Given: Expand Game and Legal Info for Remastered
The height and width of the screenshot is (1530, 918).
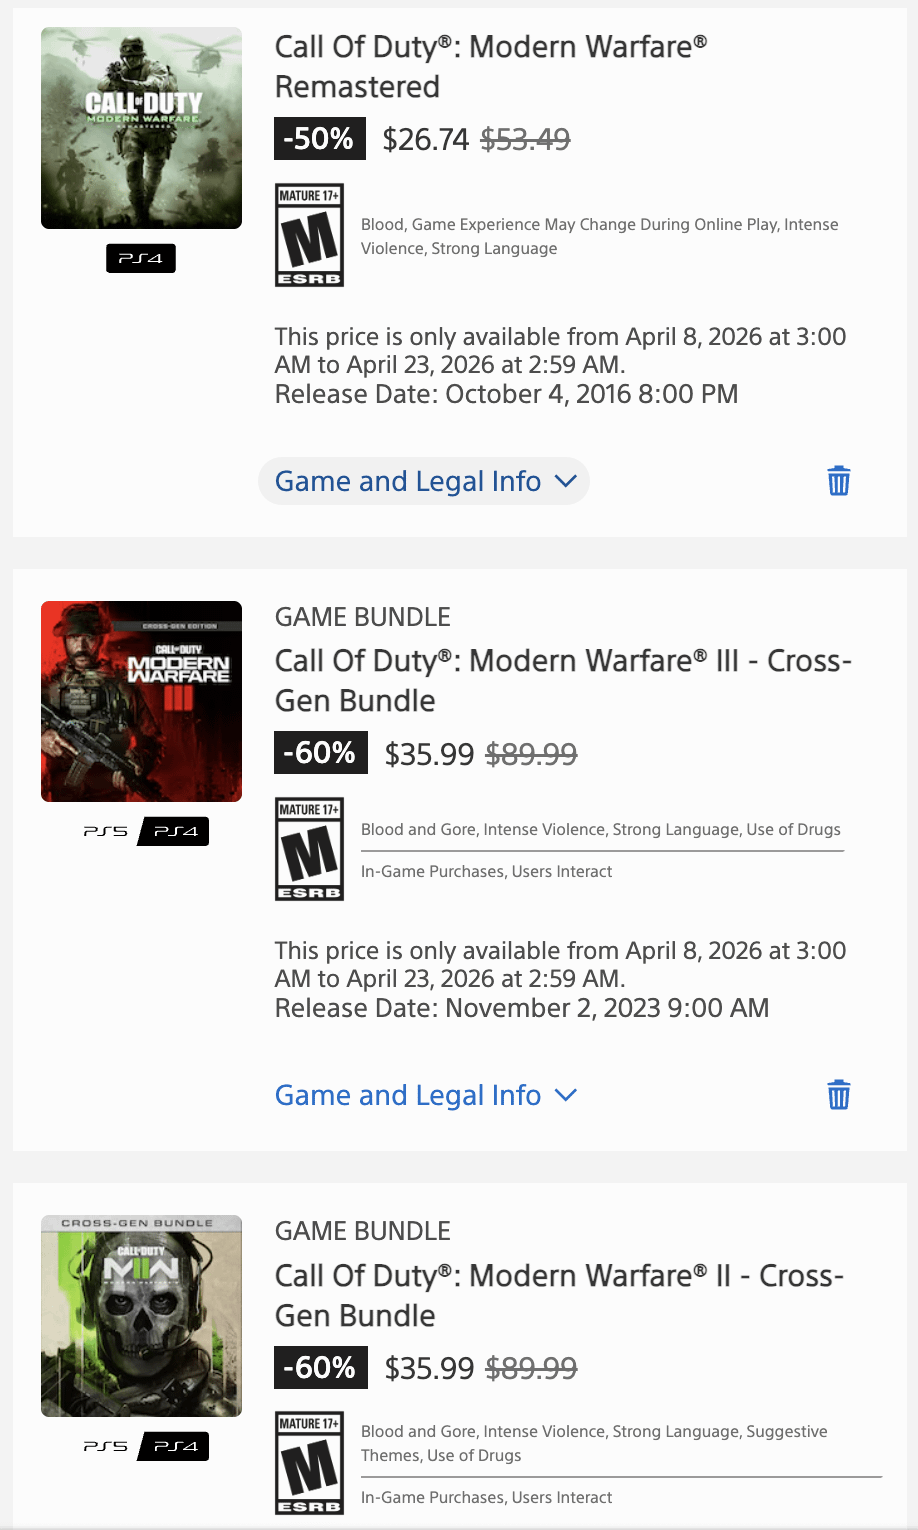Looking at the screenshot, I should [408, 481].
